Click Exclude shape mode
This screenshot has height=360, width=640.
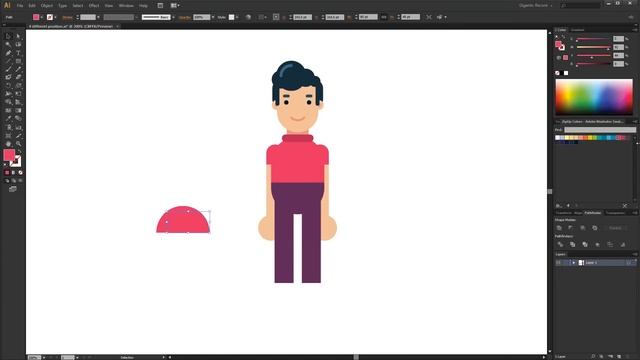(x=595, y=228)
